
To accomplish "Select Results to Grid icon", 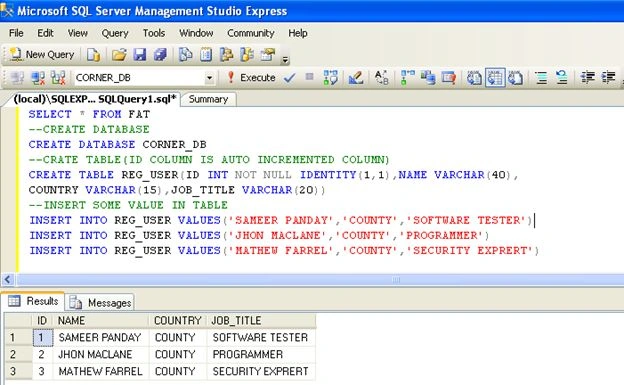I will tap(495, 78).
